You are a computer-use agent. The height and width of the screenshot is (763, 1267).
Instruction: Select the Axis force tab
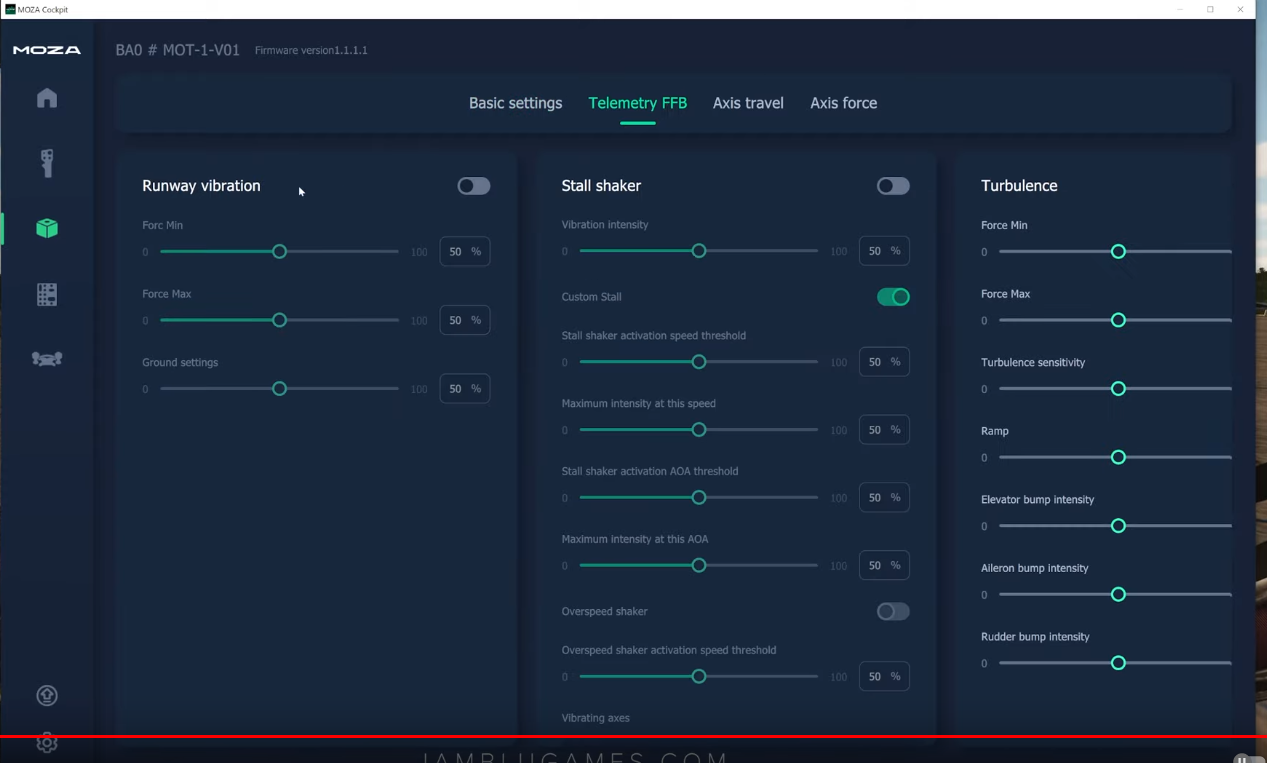point(843,103)
